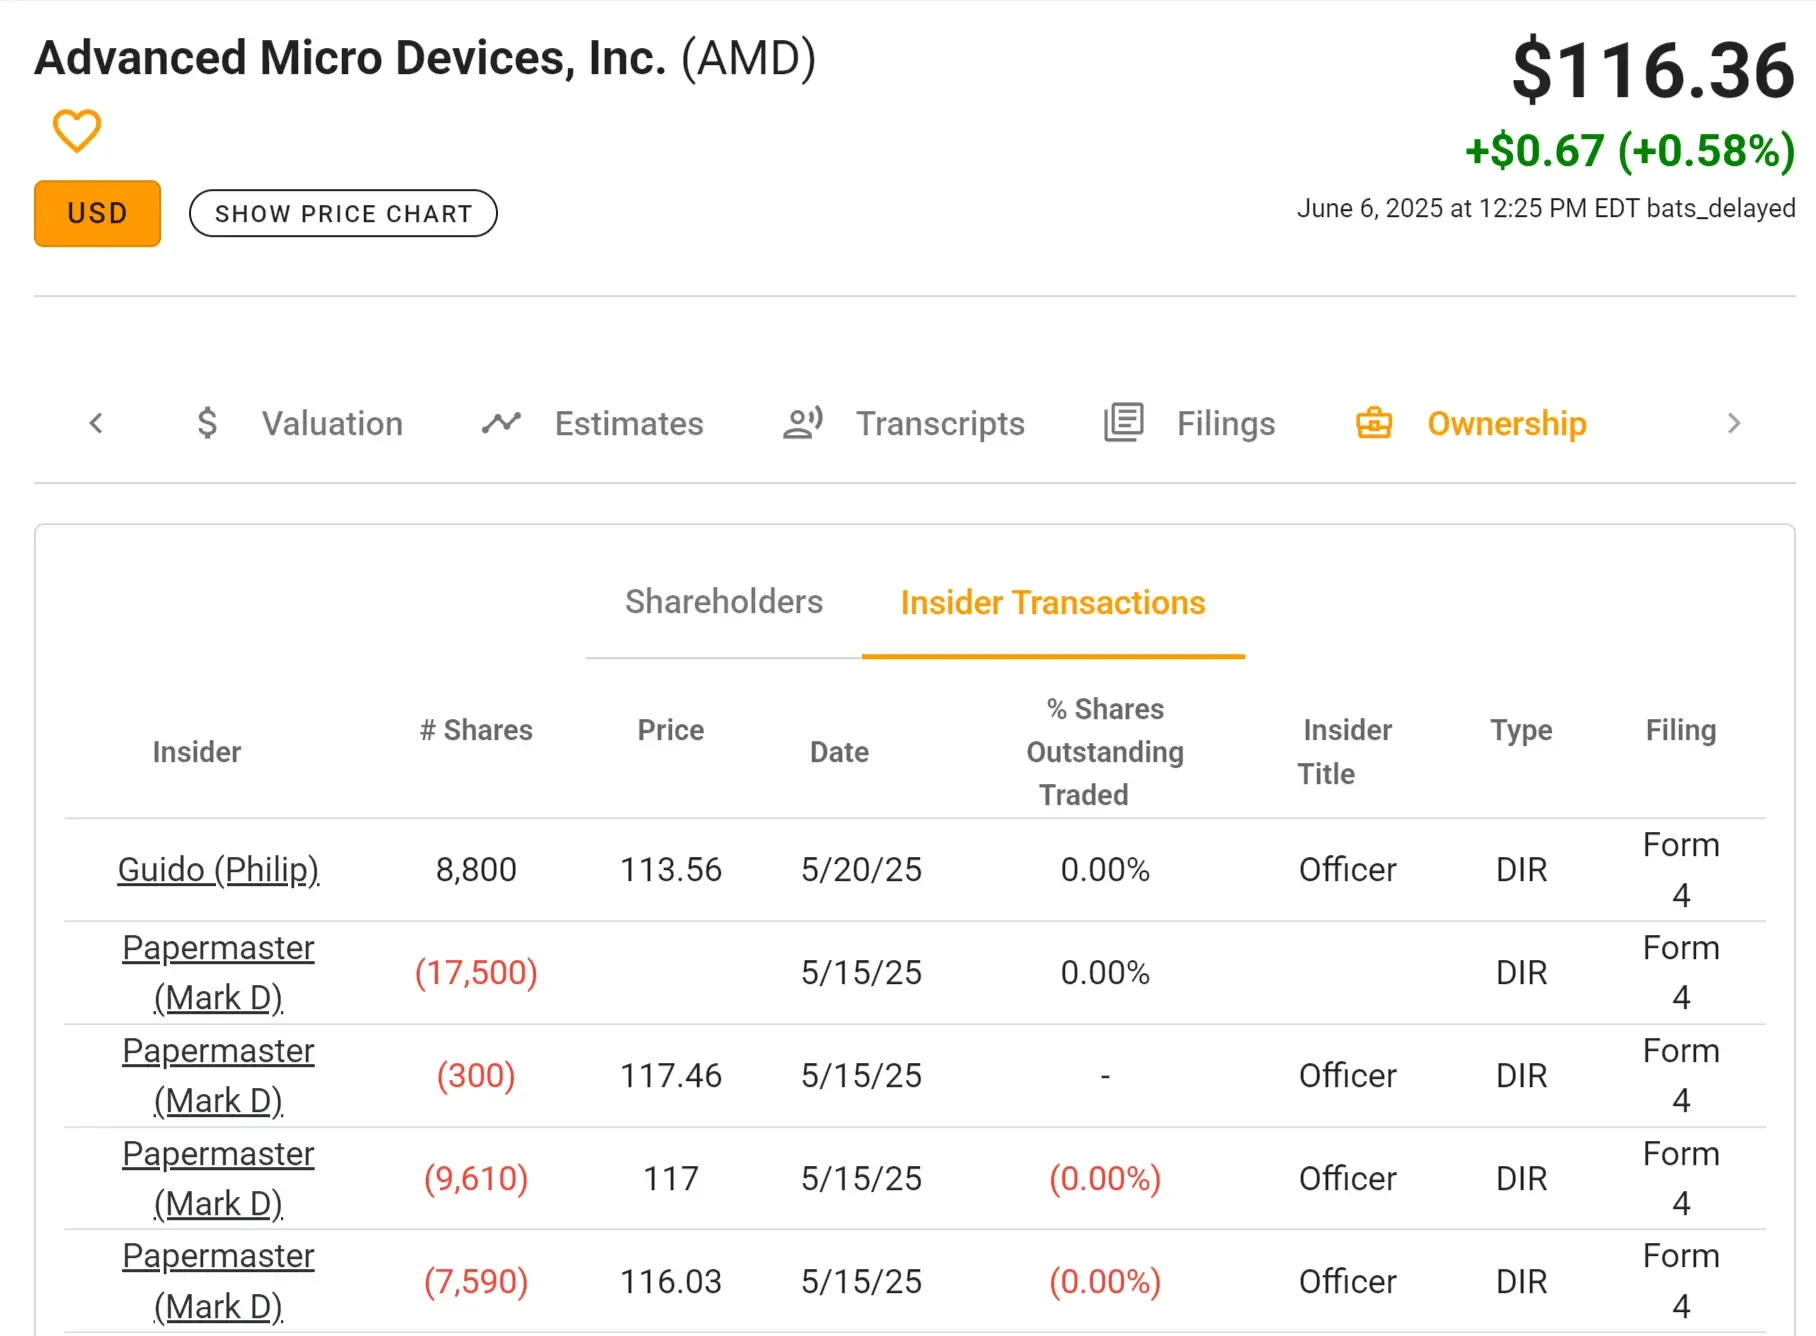Select the Insider Transactions sub-tab
Viewport: 1816px width, 1336px height.
pos(1053,602)
